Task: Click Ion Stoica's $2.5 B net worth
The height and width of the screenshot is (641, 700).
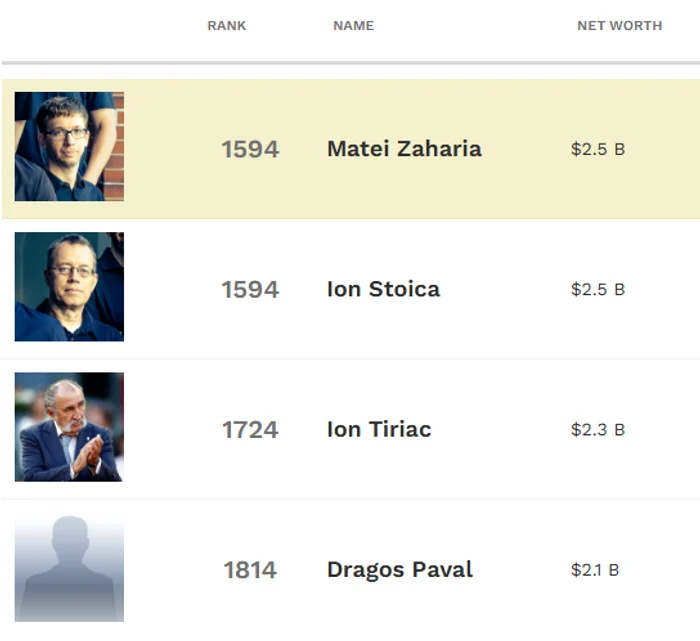Action: tap(597, 289)
